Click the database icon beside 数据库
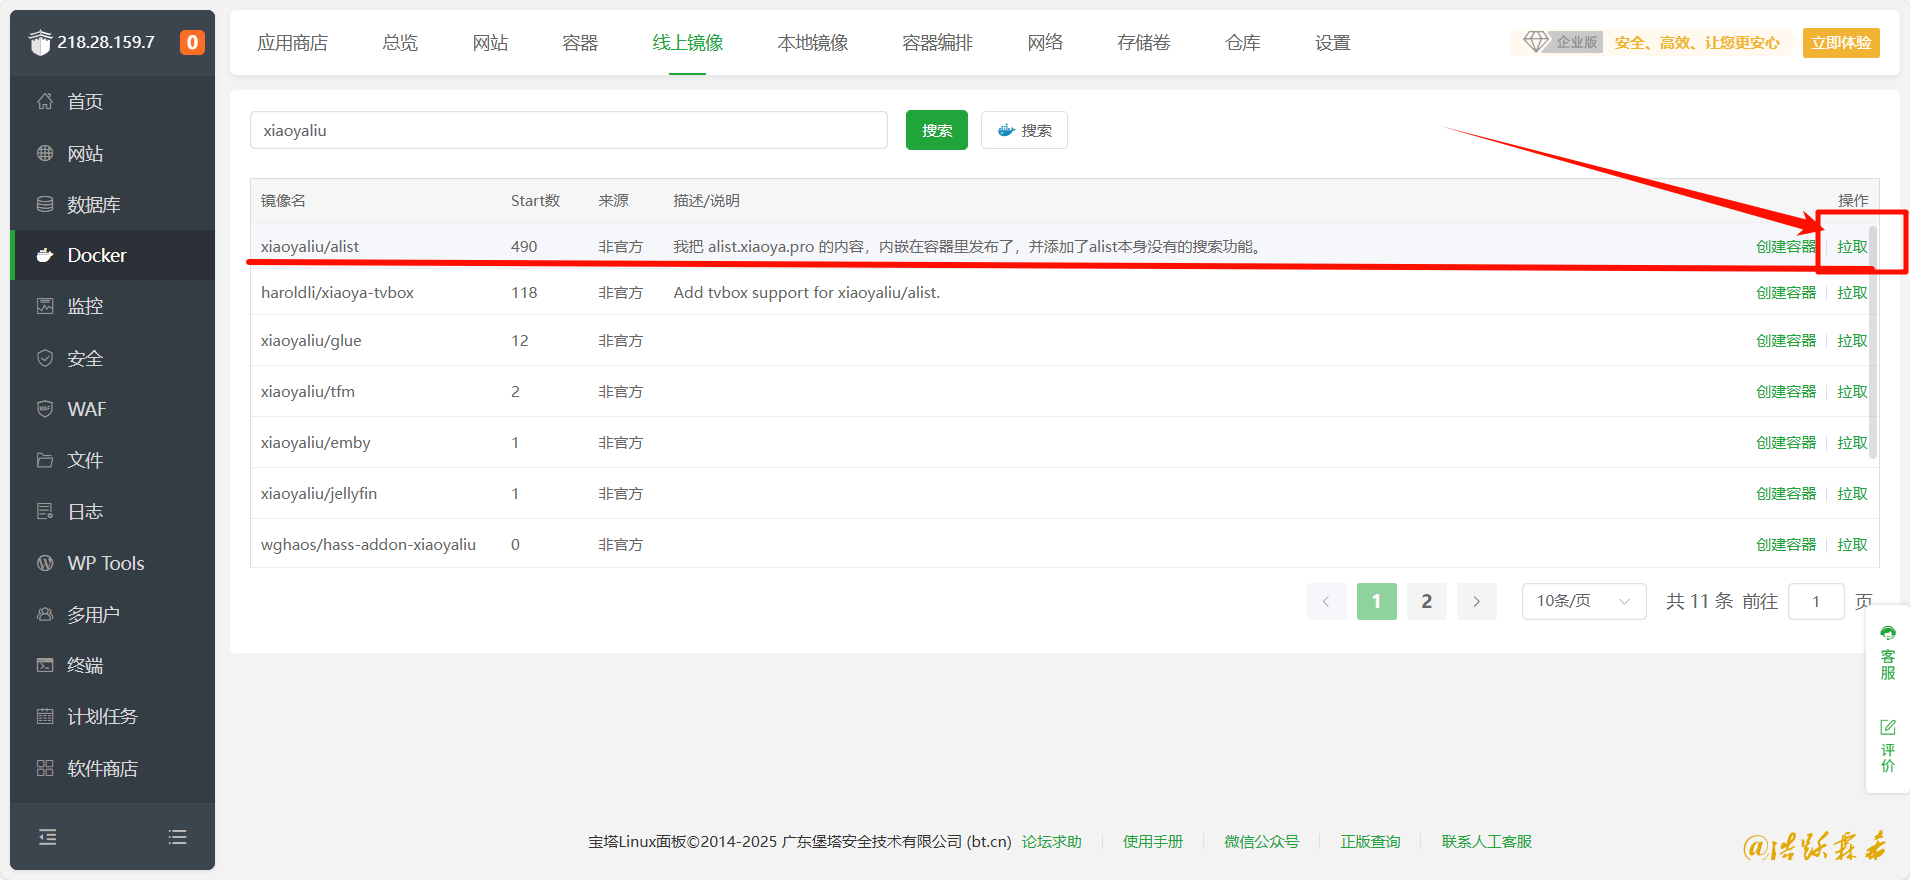The height and width of the screenshot is (880, 1910). (x=45, y=204)
